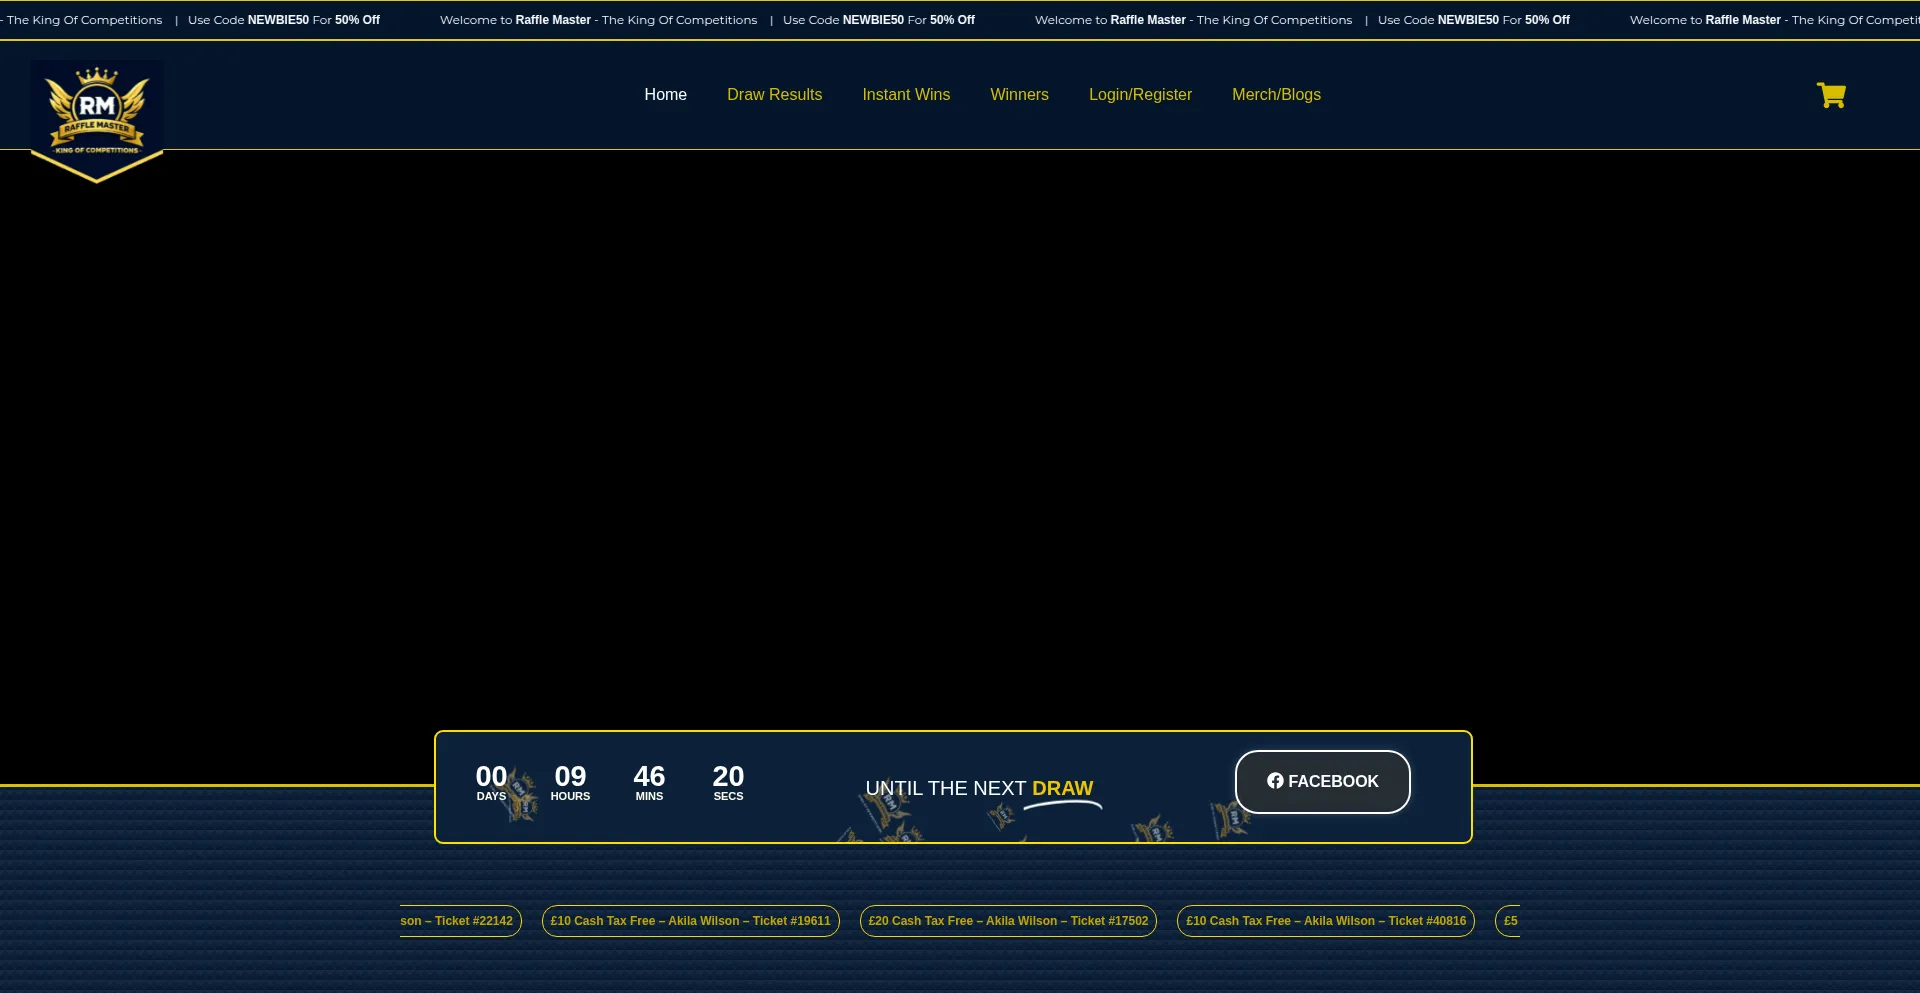Open the shopping cart icon
Viewport: 1920px width, 993px height.
(x=1831, y=95)
